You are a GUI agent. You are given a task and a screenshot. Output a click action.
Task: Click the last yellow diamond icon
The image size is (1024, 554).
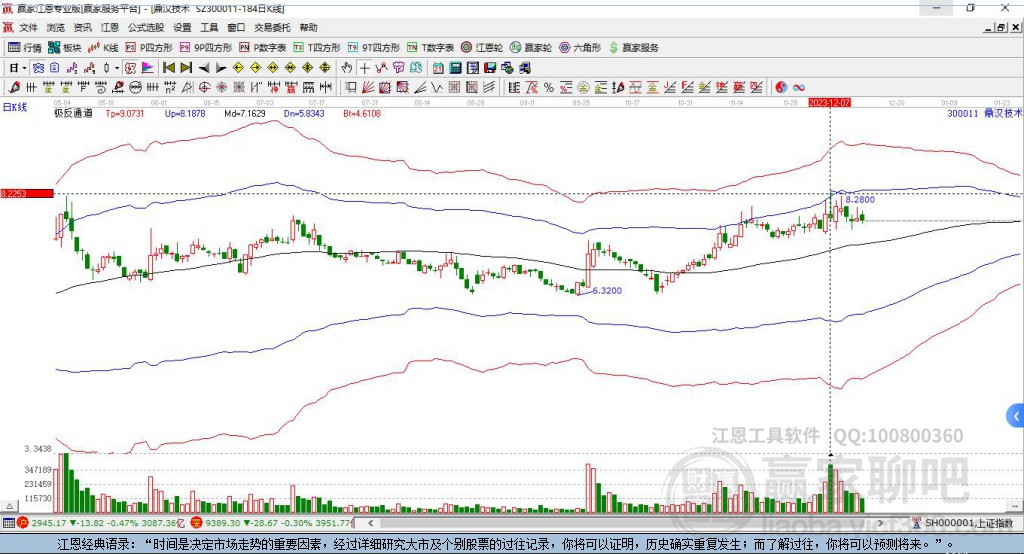(x=325, y=68)
